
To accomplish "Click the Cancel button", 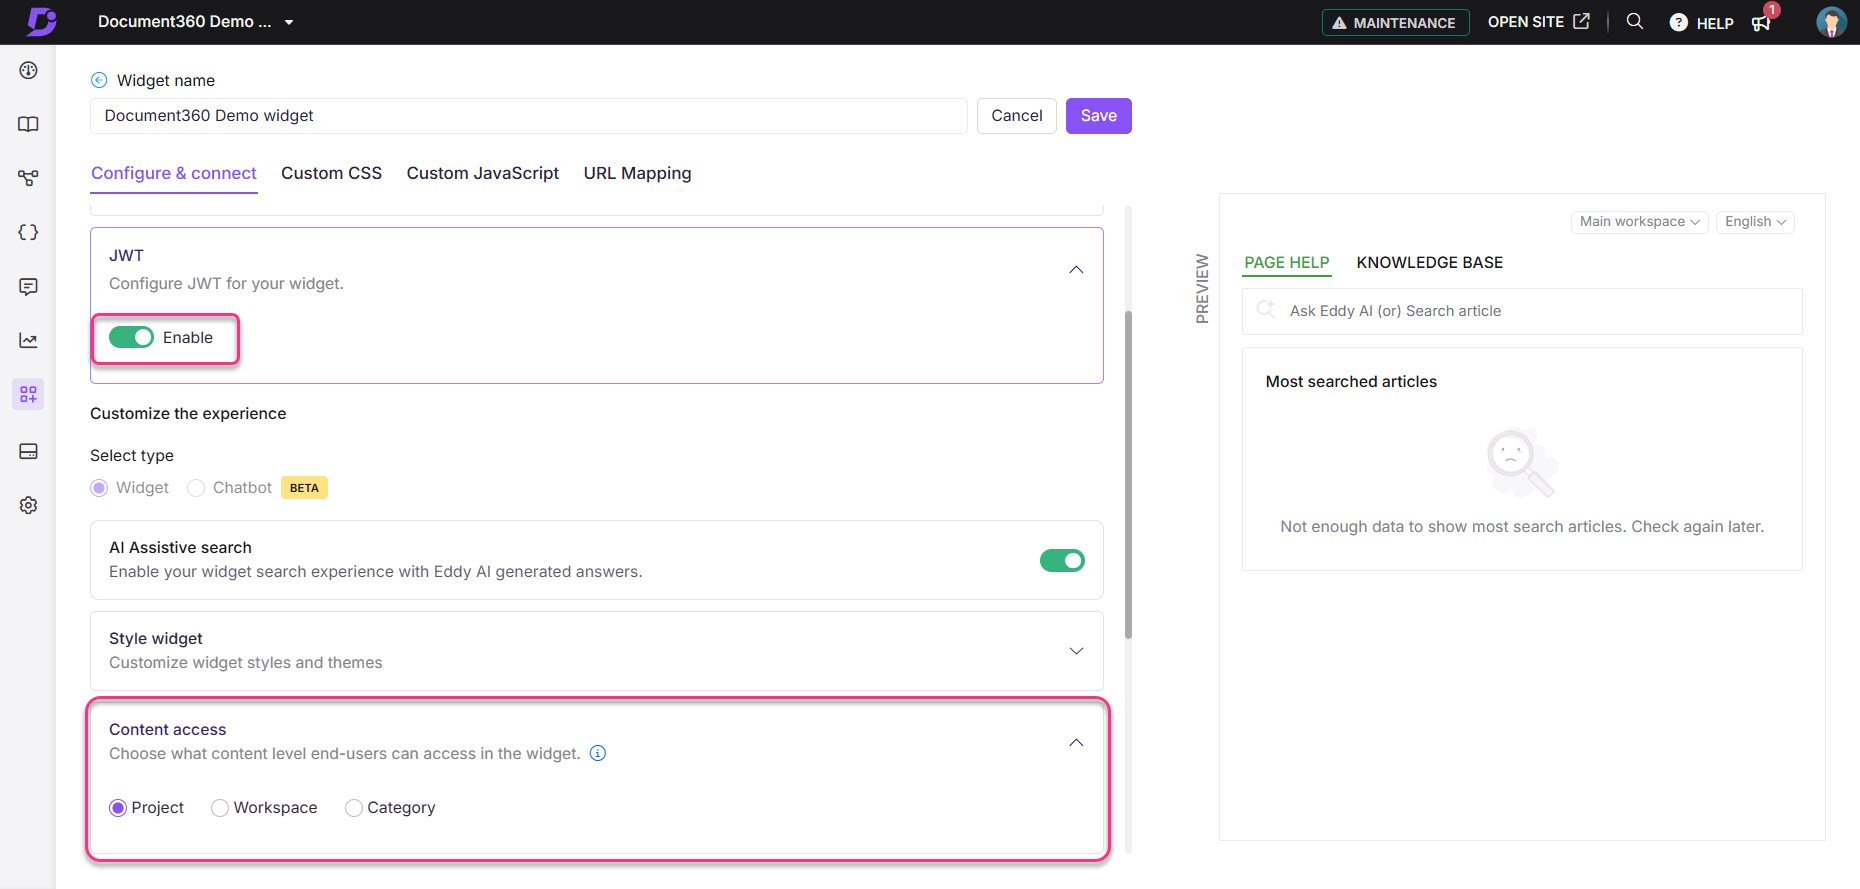I will (x=1016, y=116).
